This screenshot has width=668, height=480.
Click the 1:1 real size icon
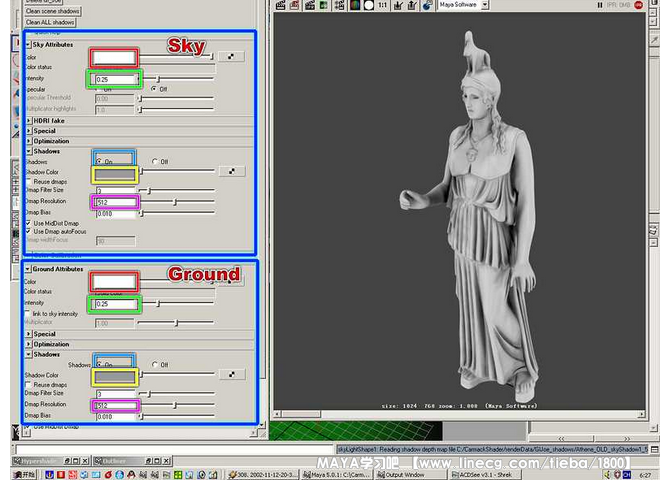pyautogui.click(x=383, y=5)
